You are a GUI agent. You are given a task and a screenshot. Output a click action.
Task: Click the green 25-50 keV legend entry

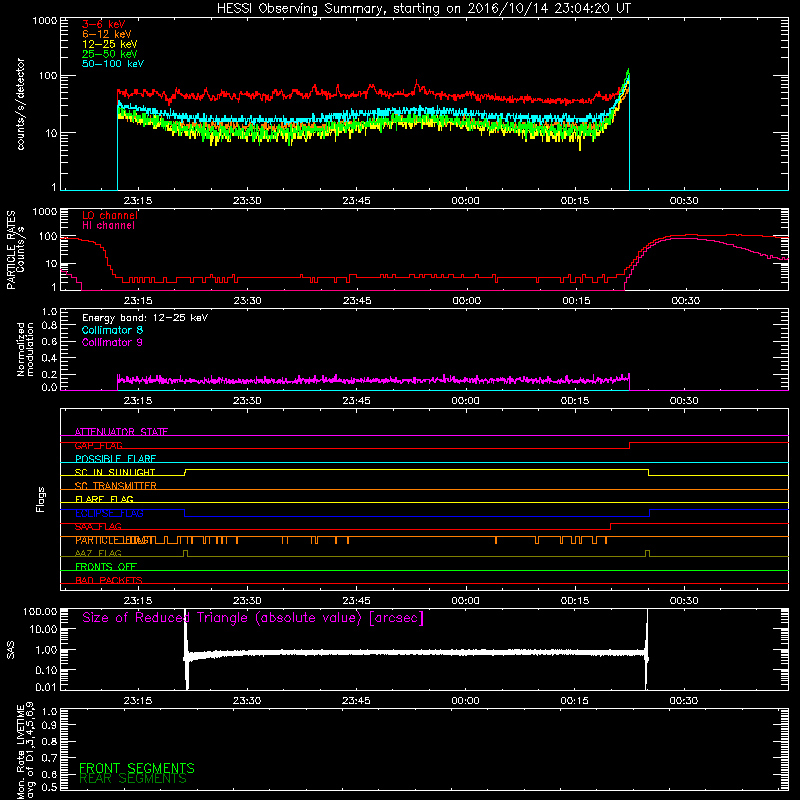pos(110,54)
